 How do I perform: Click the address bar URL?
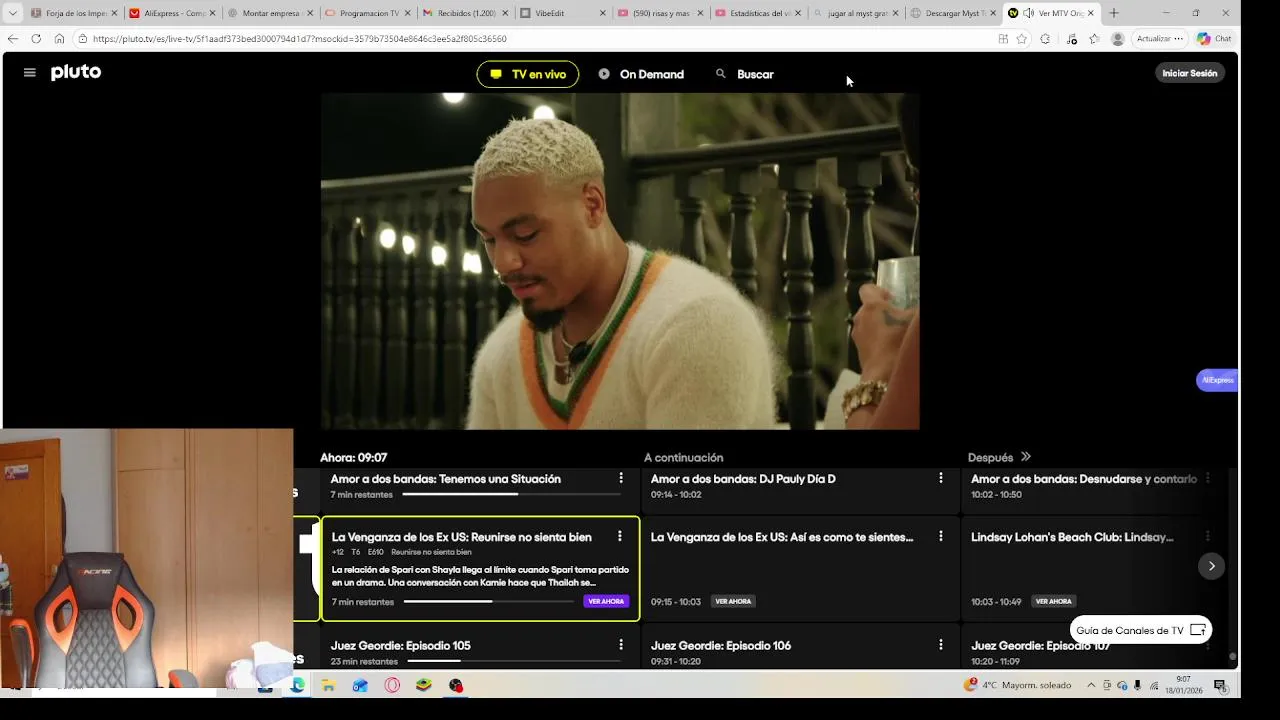[300, 39]
